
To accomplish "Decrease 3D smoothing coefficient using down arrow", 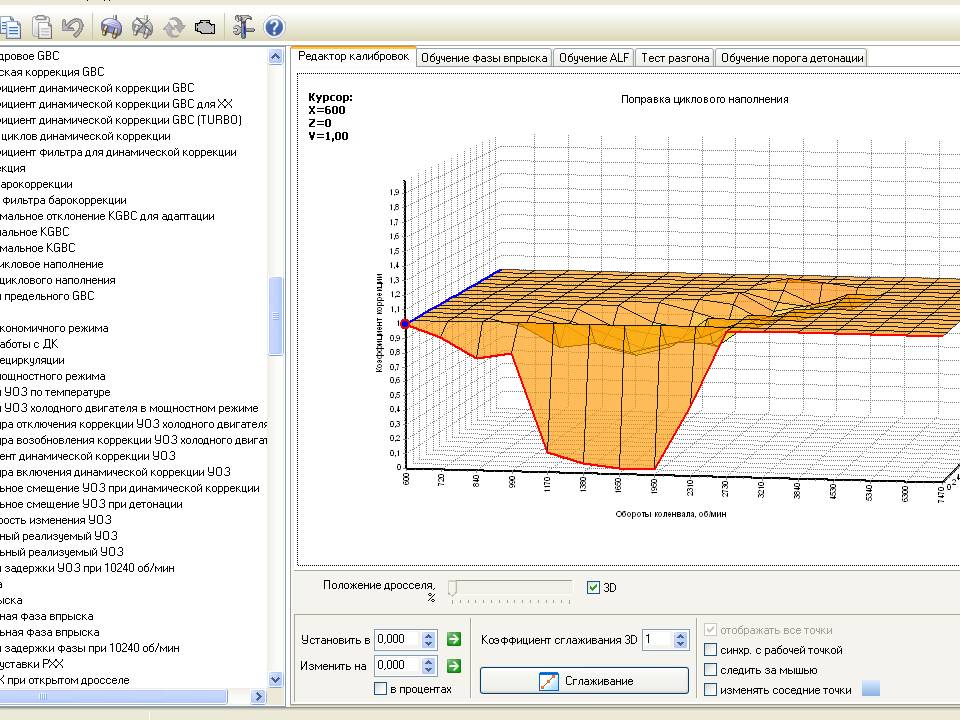I will coord(680,644).
